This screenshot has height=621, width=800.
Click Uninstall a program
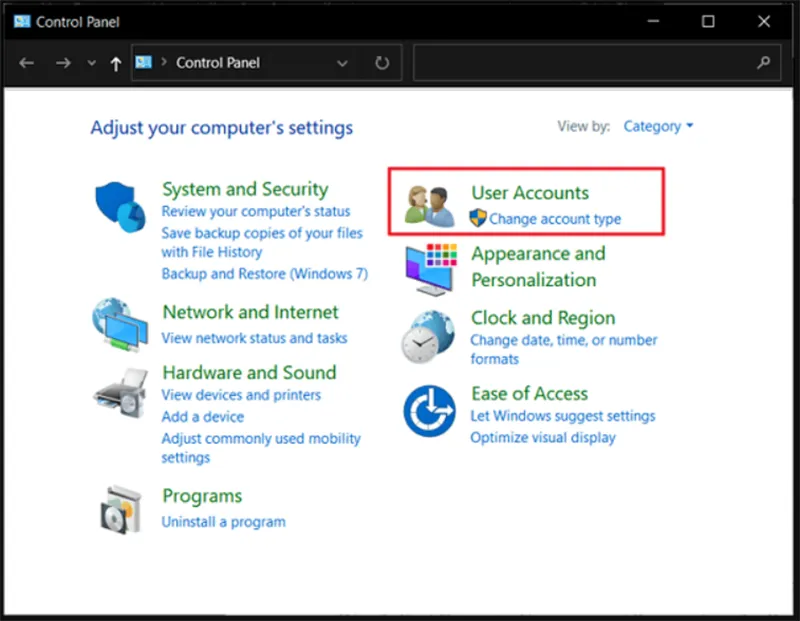coord(223,522)
